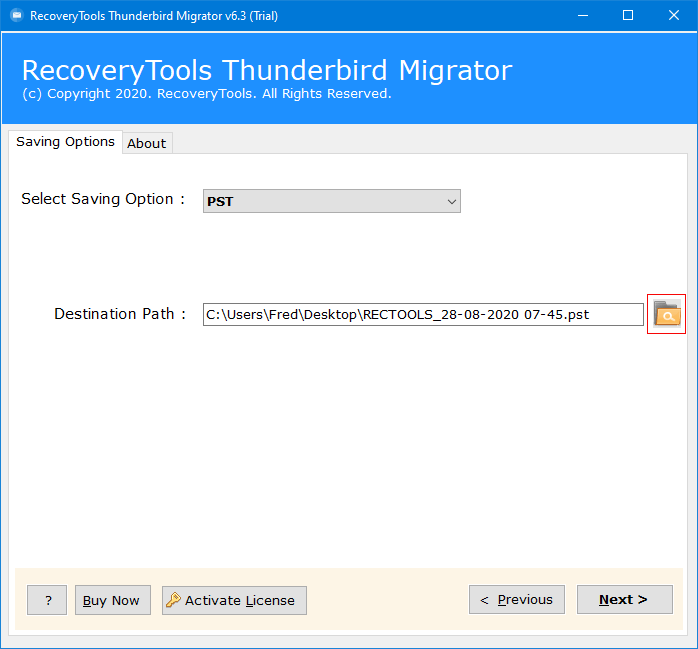Open the Activate License dialog
This screenshot has width=698, height=649.
[x=234, y=600]
